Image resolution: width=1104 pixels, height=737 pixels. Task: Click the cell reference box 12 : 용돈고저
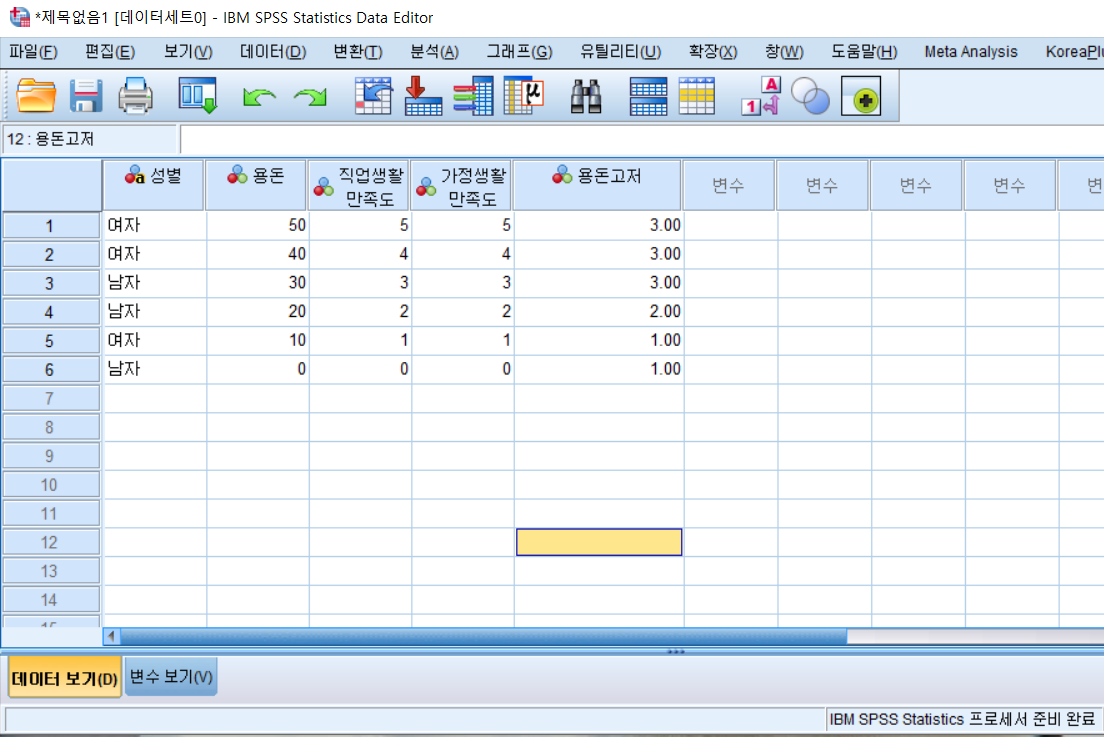tap(89, 139)
